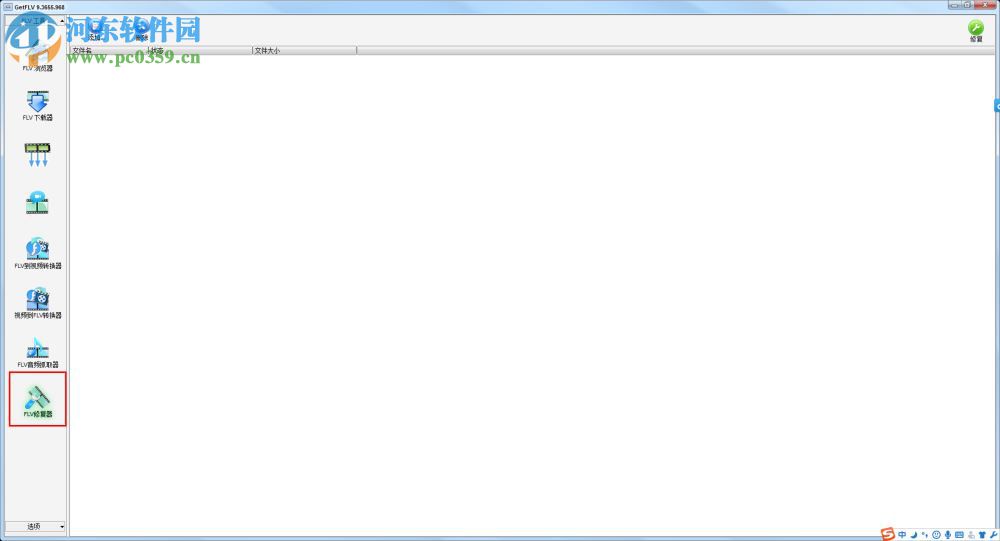Viewport: 1000px width, 541px height.
Task: Toggle punctuation mode in IME bar
Action: (925, 535)
